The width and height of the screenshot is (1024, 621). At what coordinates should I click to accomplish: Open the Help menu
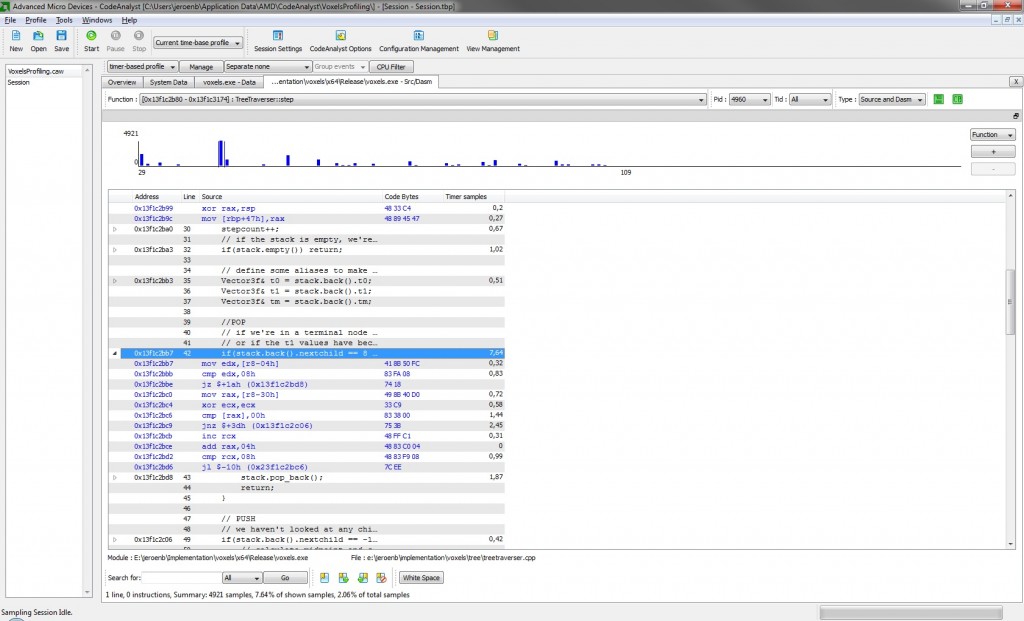(129, 20)
